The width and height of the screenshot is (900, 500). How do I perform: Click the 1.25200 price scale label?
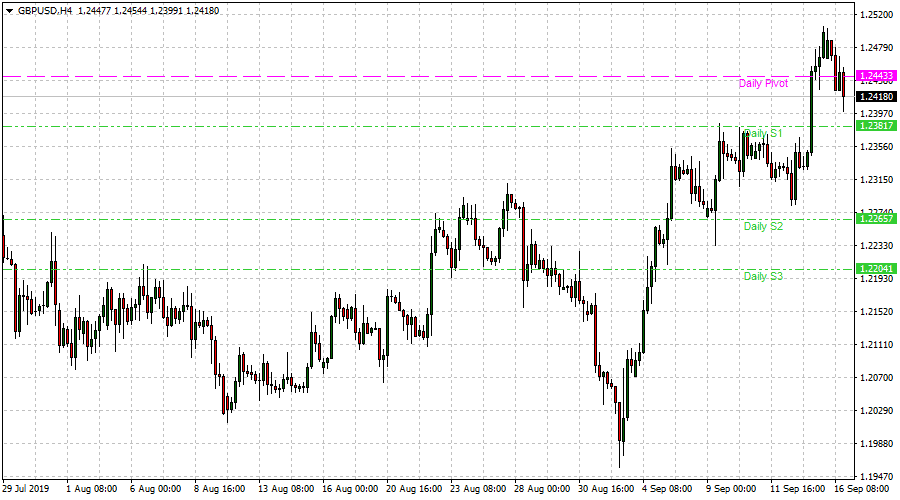(876, 15)
